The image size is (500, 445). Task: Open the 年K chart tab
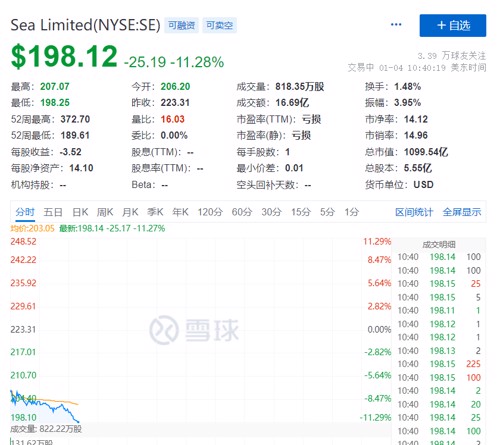[180, 212]
